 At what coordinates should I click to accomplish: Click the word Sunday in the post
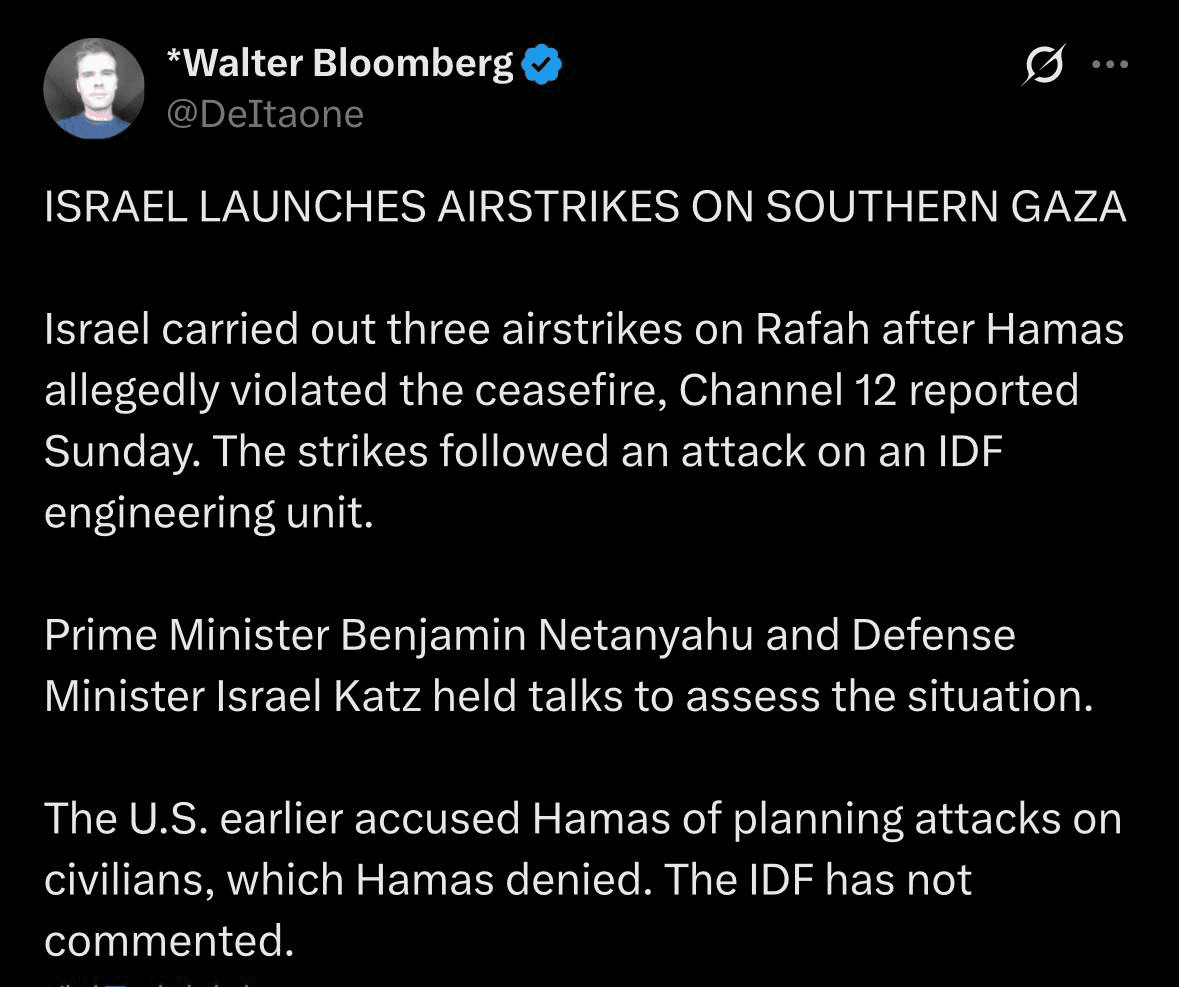coord(117,452)
